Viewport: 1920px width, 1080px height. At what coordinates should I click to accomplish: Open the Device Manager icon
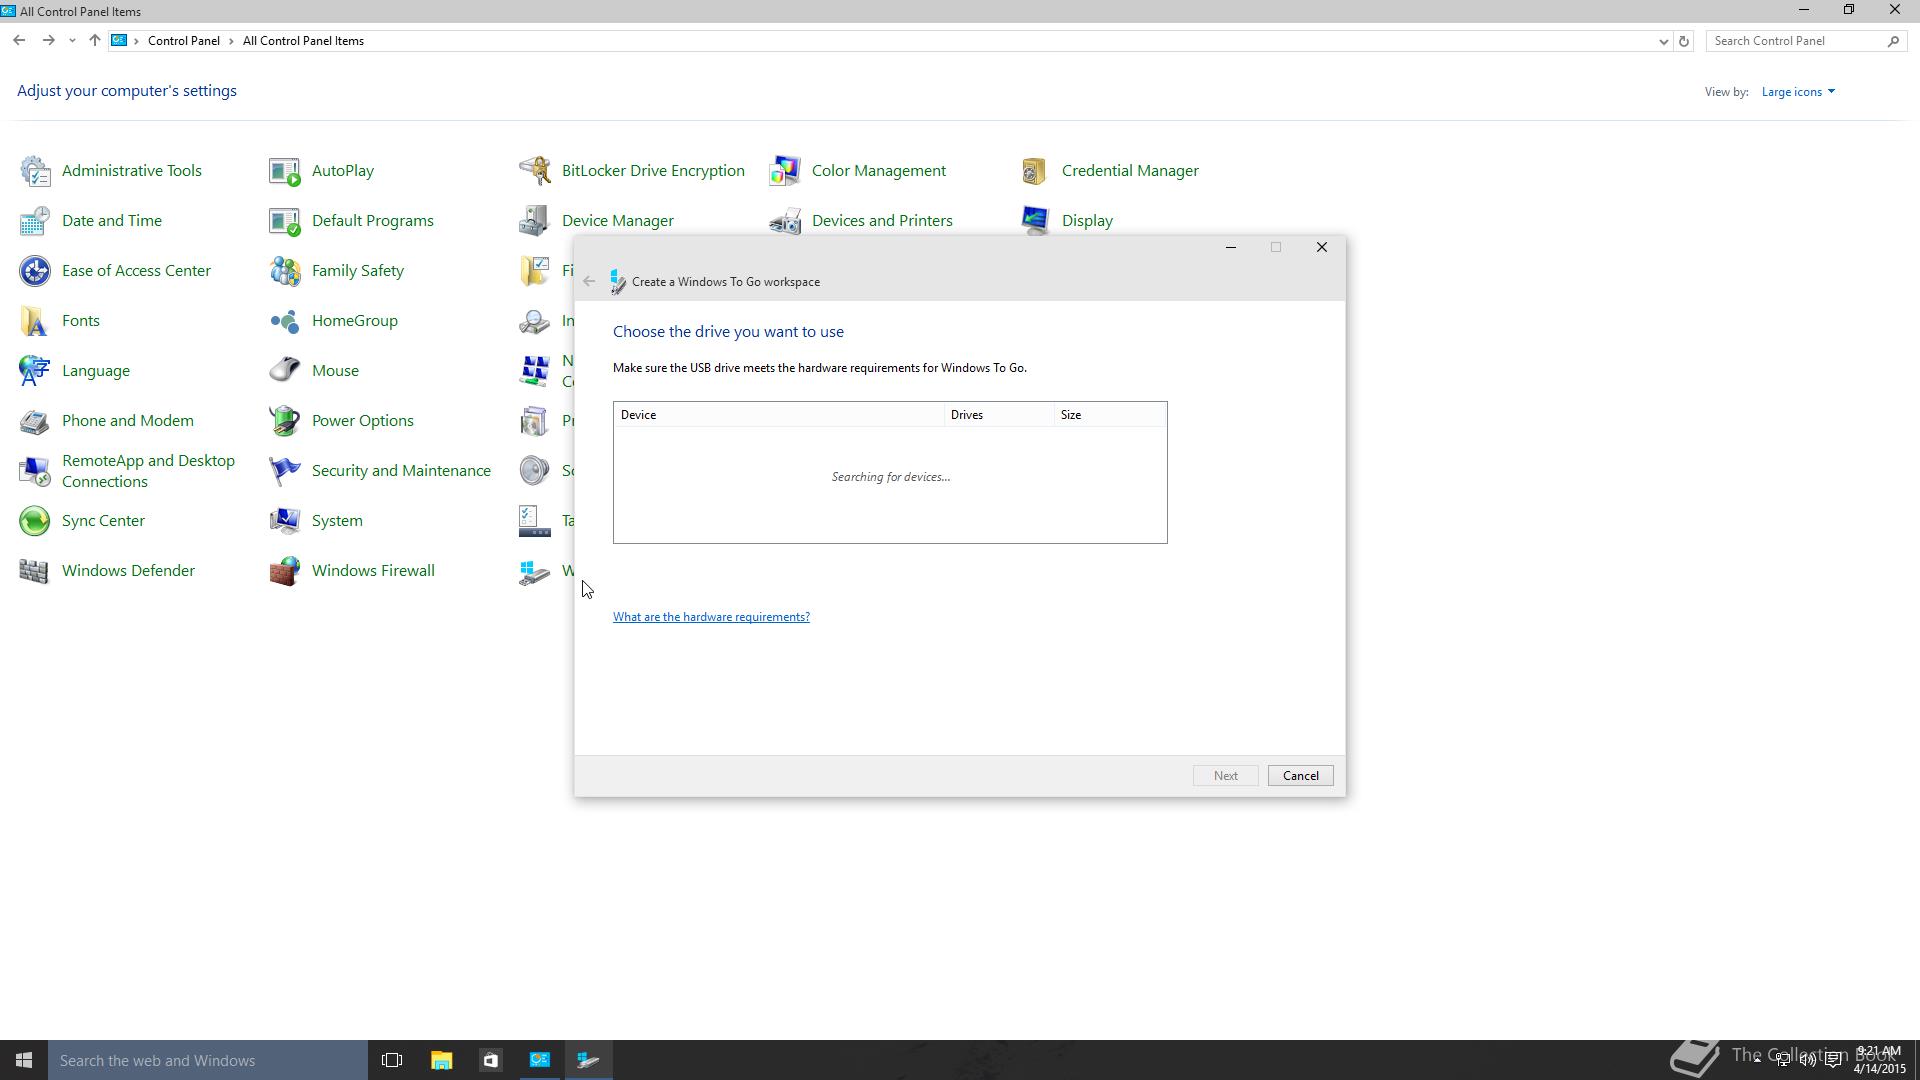535,221
